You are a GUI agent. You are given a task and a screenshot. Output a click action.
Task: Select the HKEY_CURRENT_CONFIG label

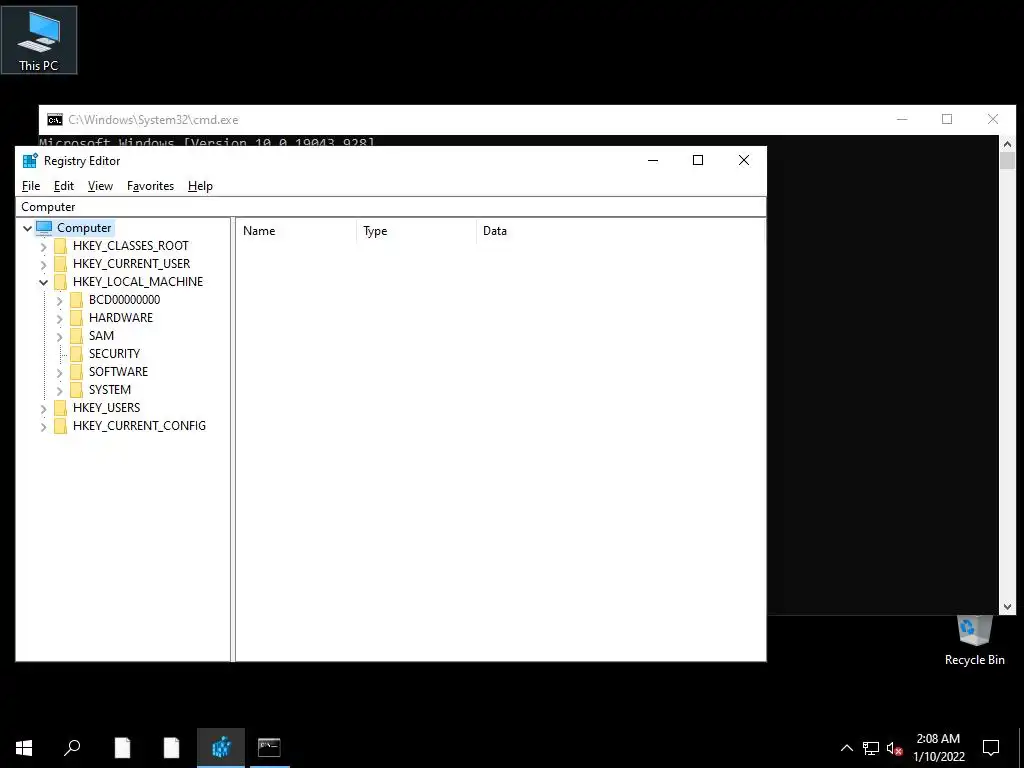(139, 426)
